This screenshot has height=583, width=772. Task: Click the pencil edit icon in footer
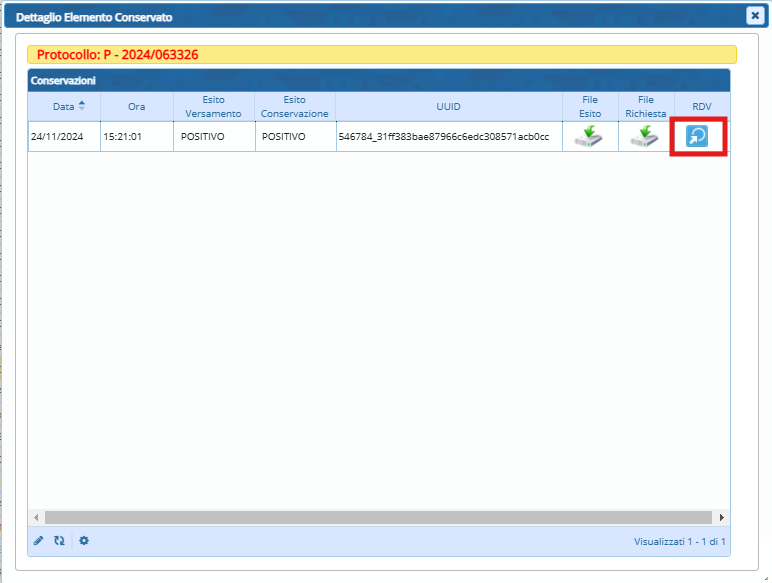tap(39, 541)
